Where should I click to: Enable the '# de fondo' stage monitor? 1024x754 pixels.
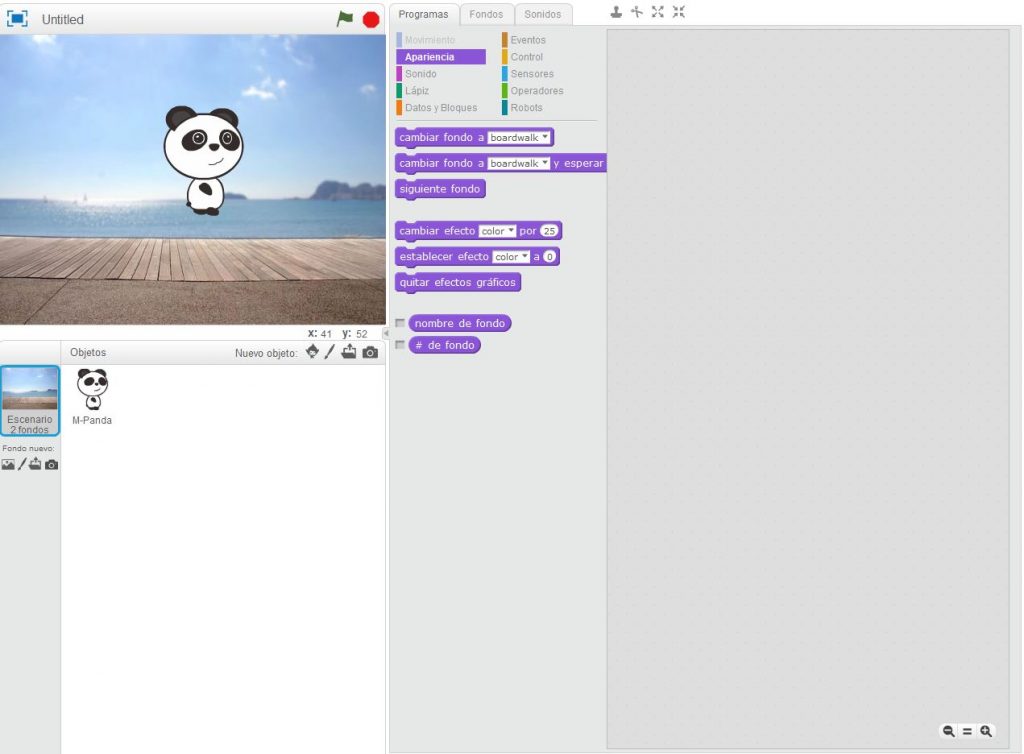(400, 345)
